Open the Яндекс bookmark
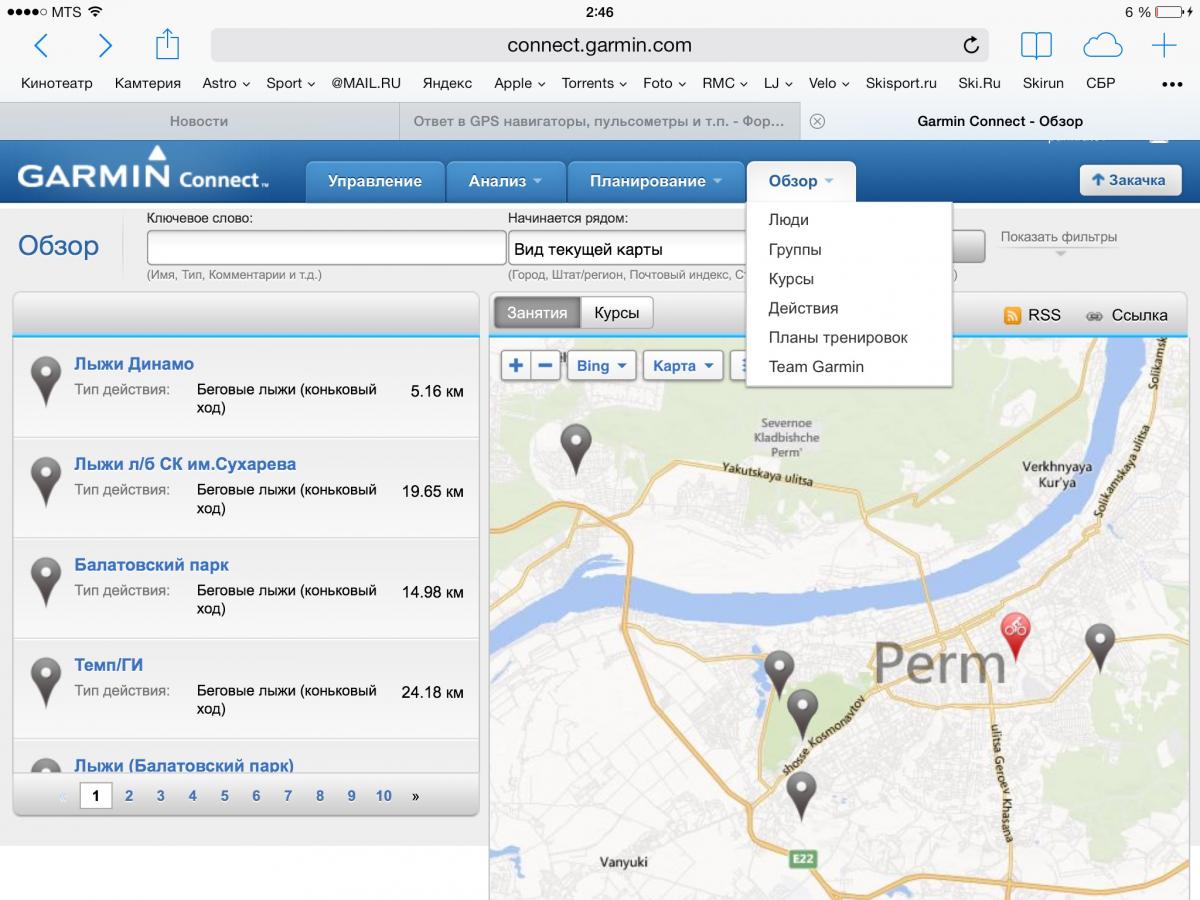This screenshot has width=1200, height=900. click(448, 83)
